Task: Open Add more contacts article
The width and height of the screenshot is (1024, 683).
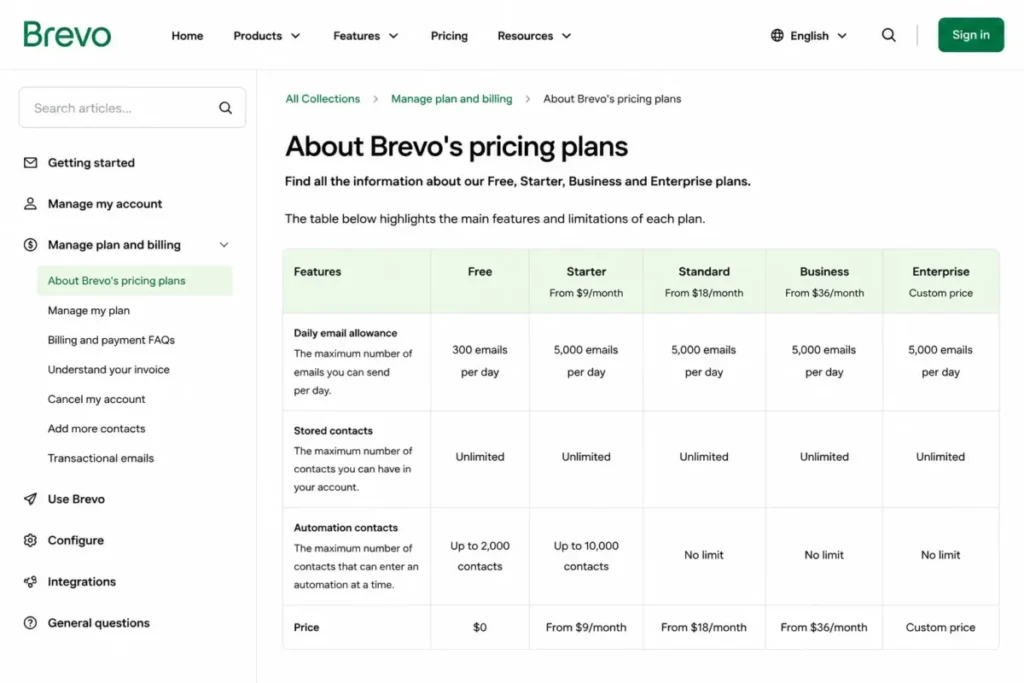Action: [x=96, y=428]
